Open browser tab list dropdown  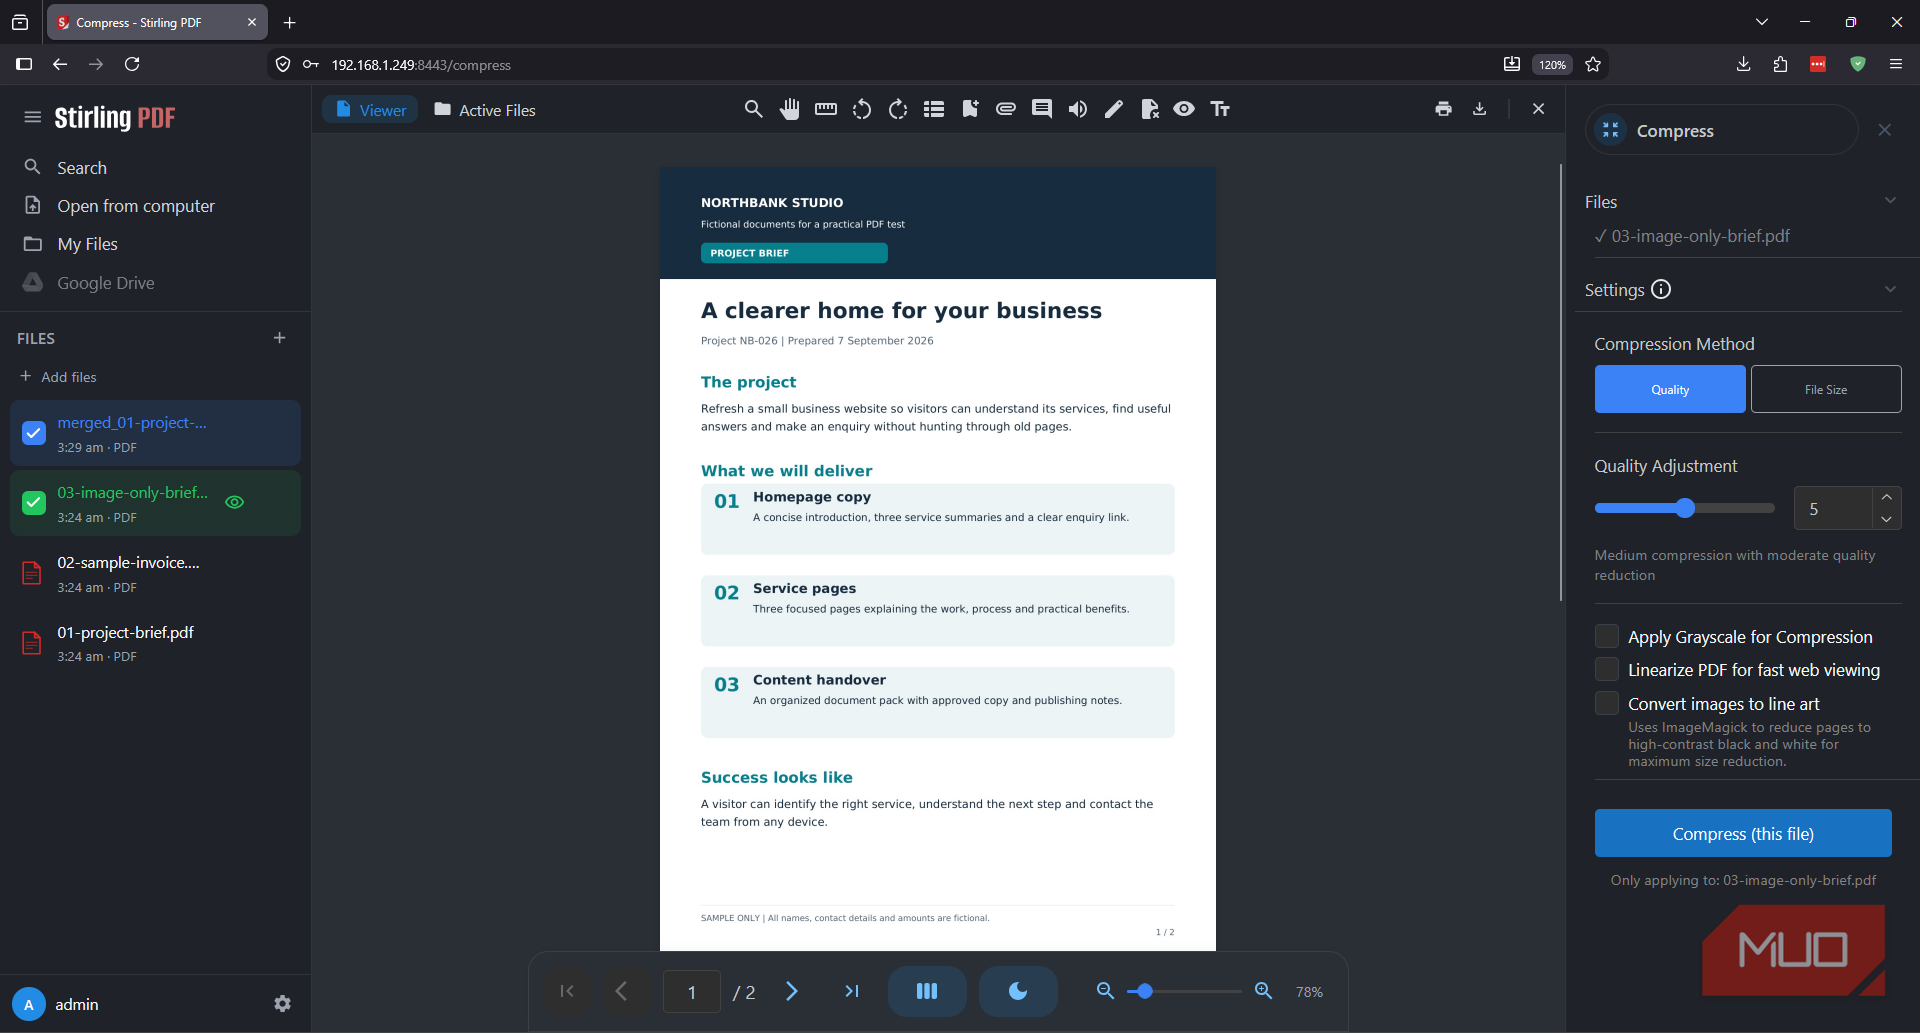click(1762, 22)
